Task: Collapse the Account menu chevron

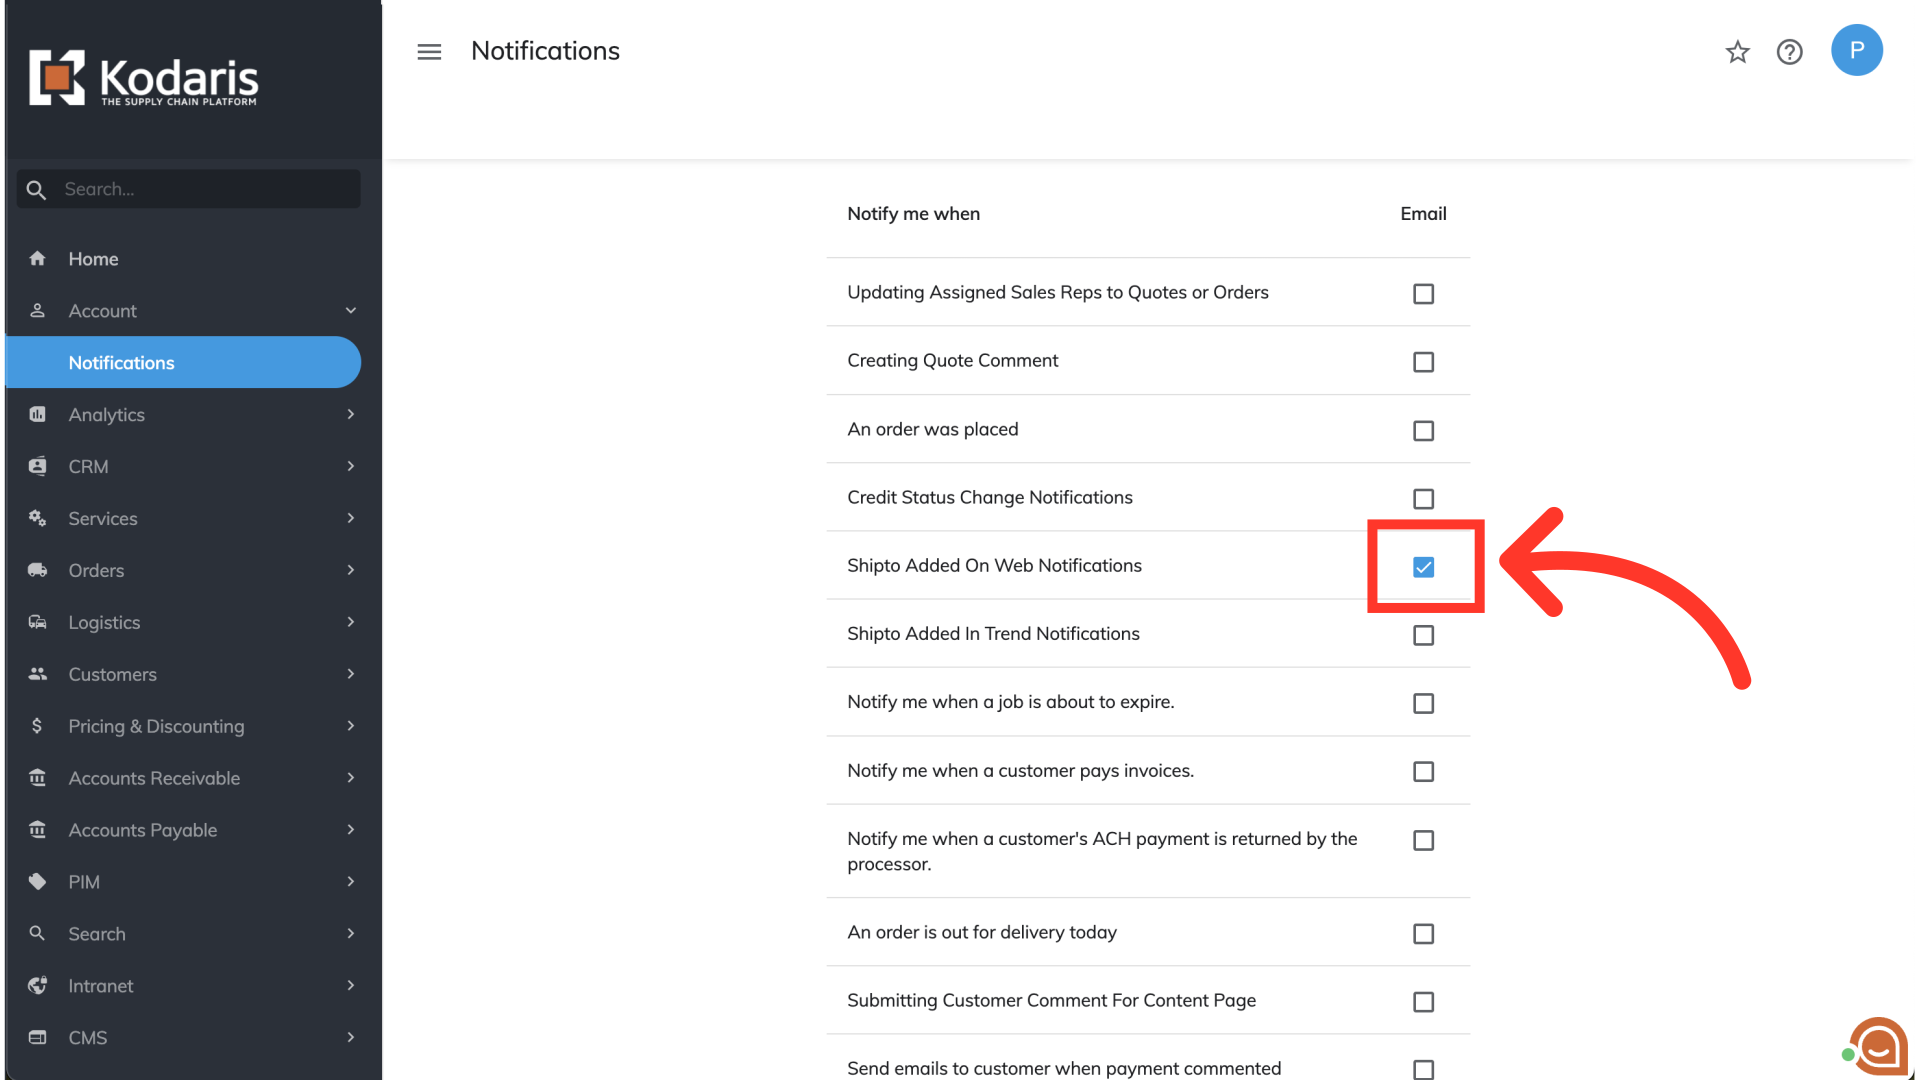Action: coord(351,311)
